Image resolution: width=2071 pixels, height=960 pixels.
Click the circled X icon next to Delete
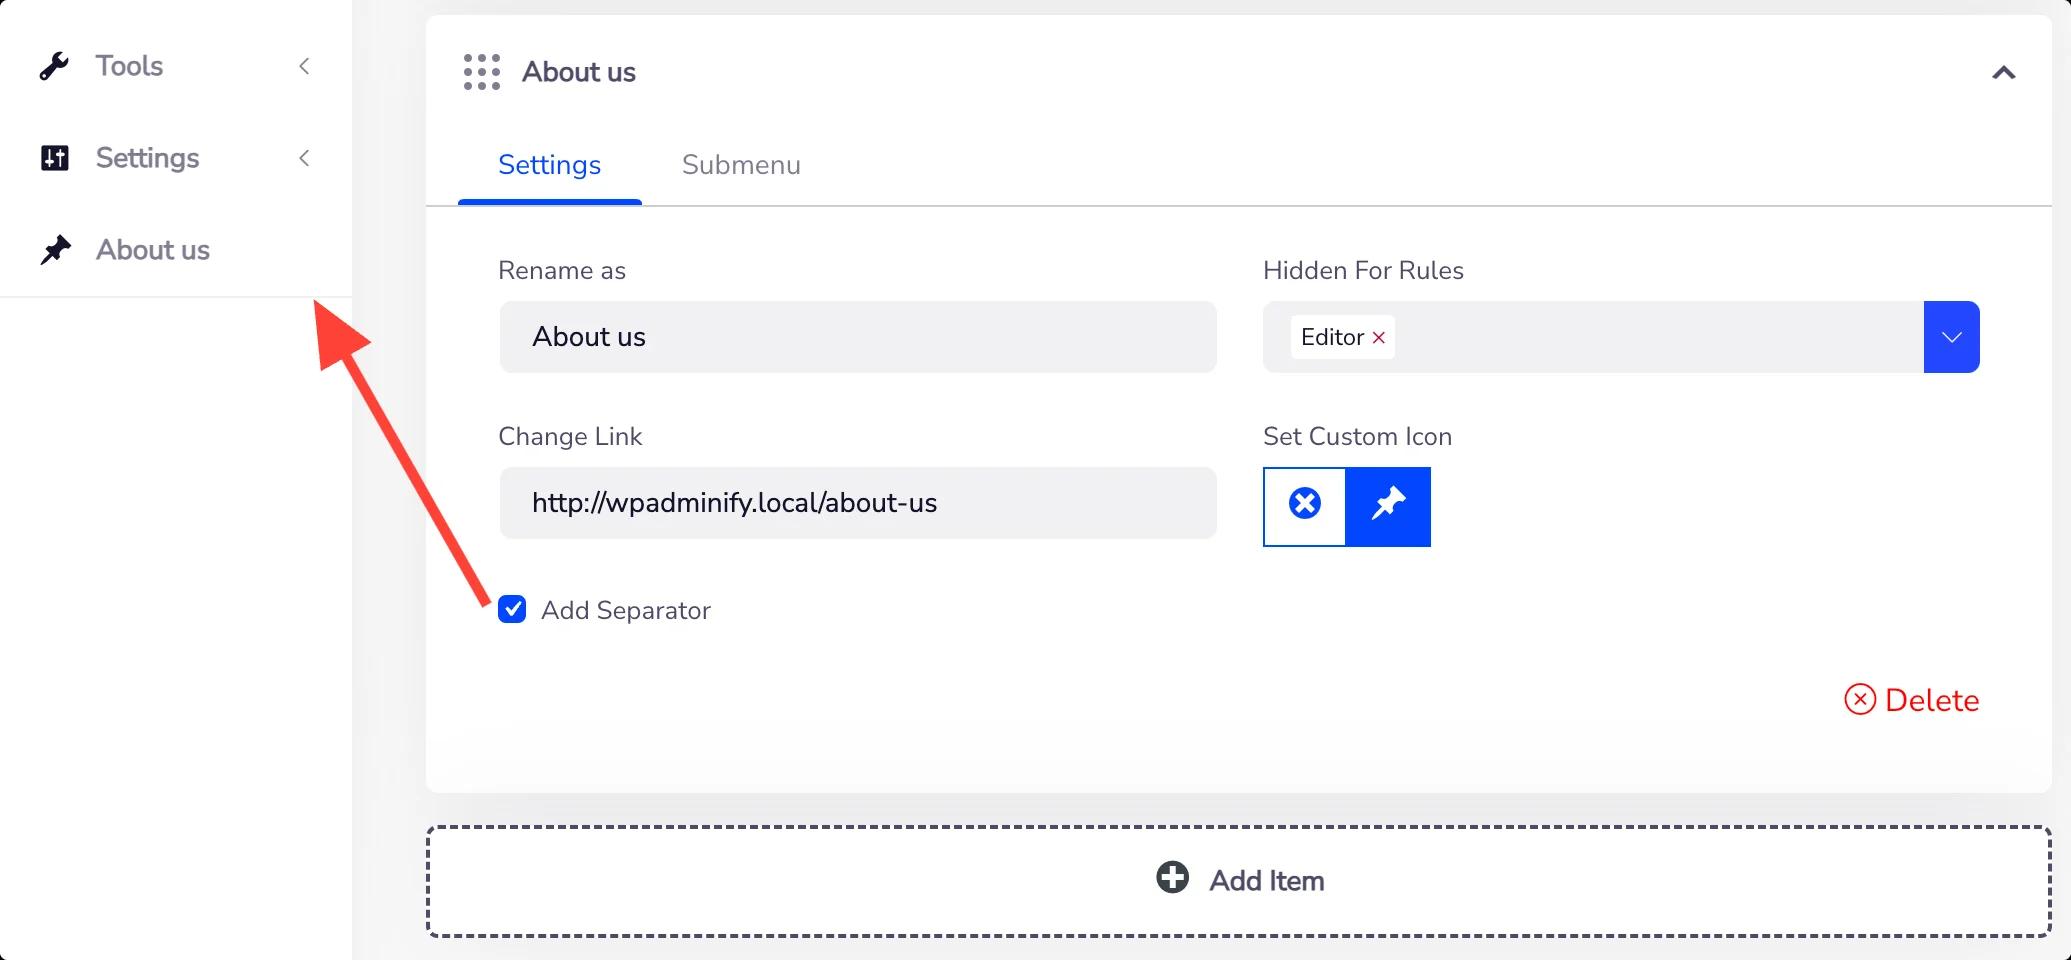pos(1860,700)
